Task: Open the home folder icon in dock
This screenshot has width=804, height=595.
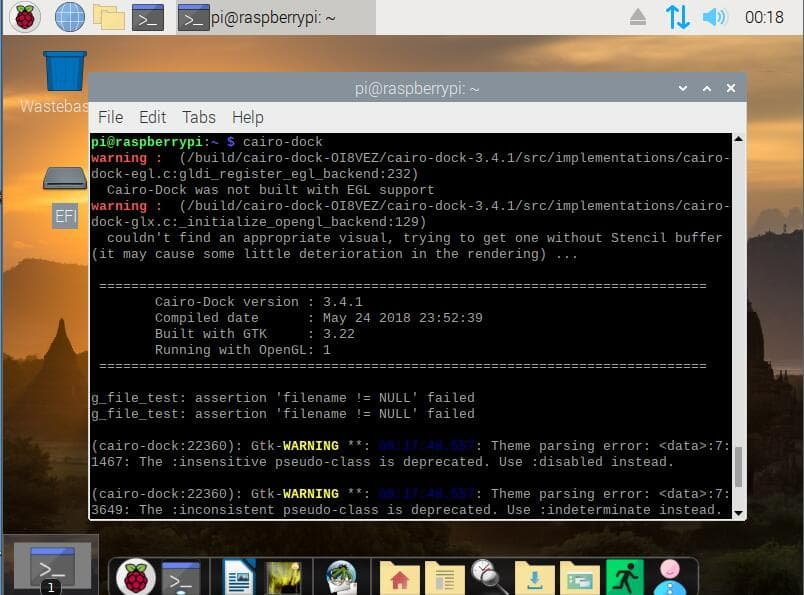Action: pos(399,578)
